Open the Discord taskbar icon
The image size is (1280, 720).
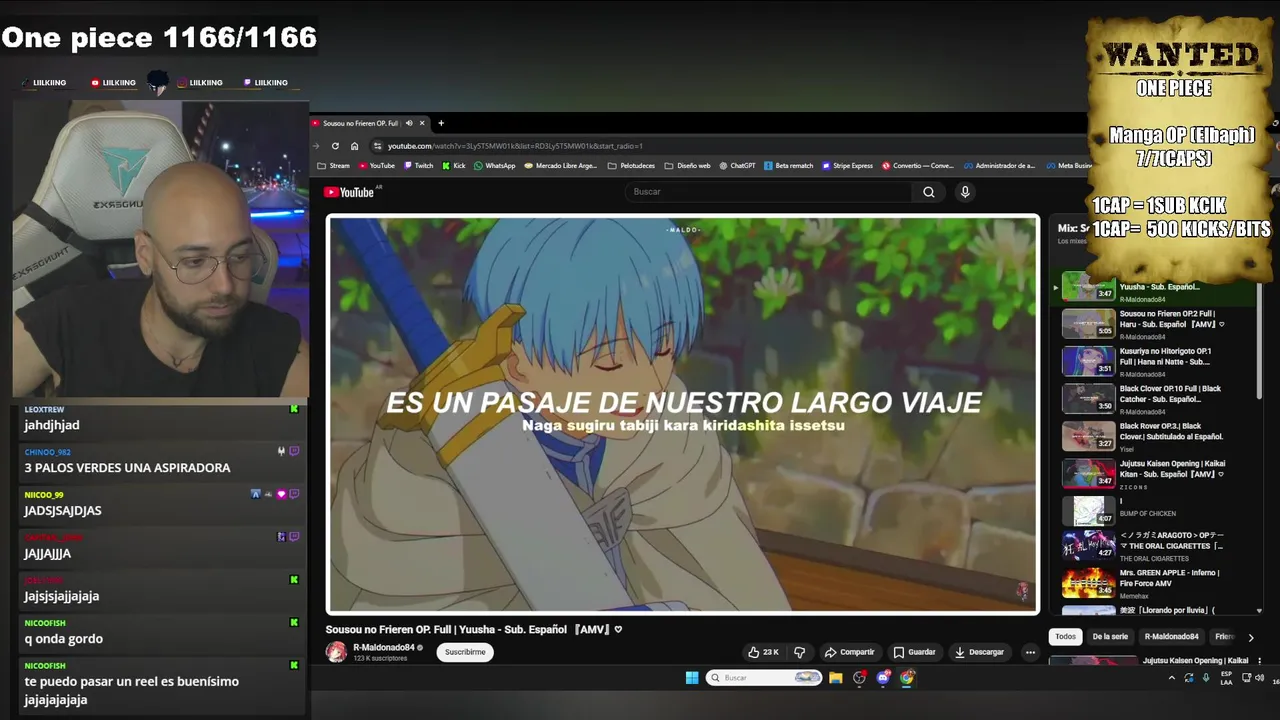click(883, 678)
